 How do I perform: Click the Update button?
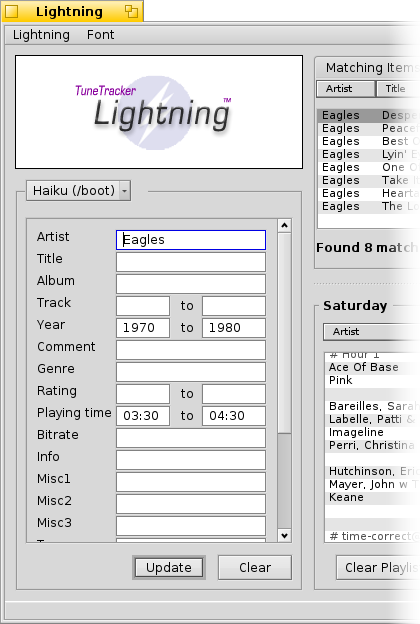[x=169, y=567]
